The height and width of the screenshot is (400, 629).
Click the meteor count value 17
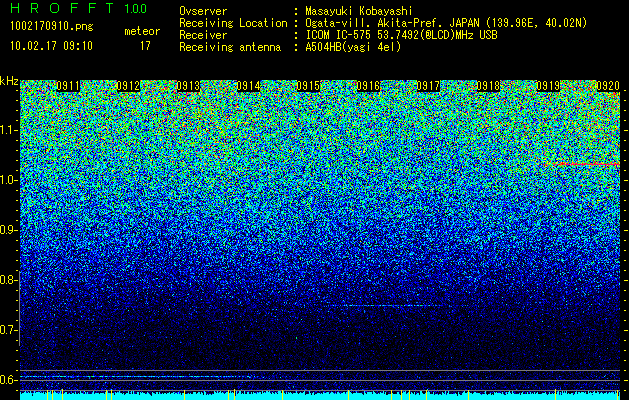point(145,46)
